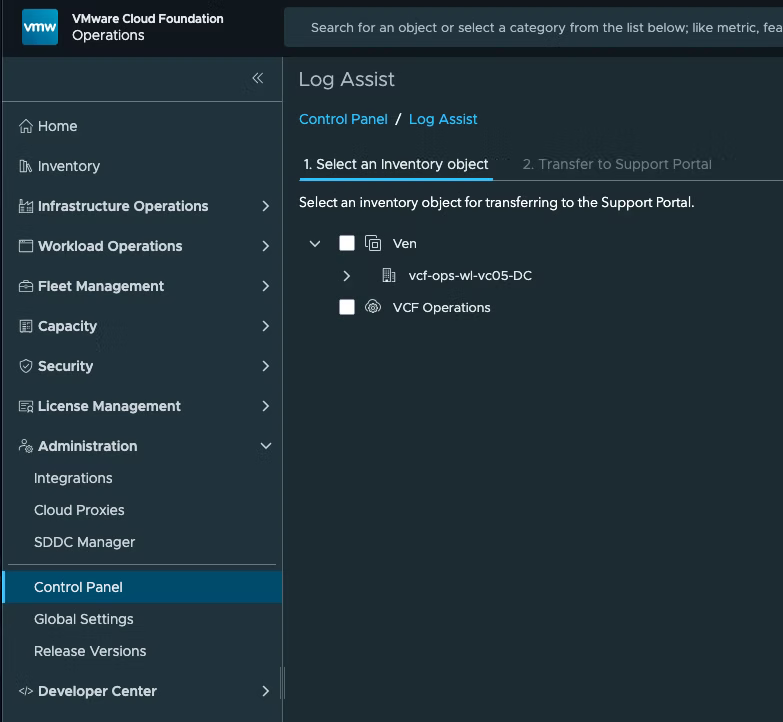This screenshot has width=783, height=722.
Task: Open Transfer to Support Portal tab
Action: (617, 164)
